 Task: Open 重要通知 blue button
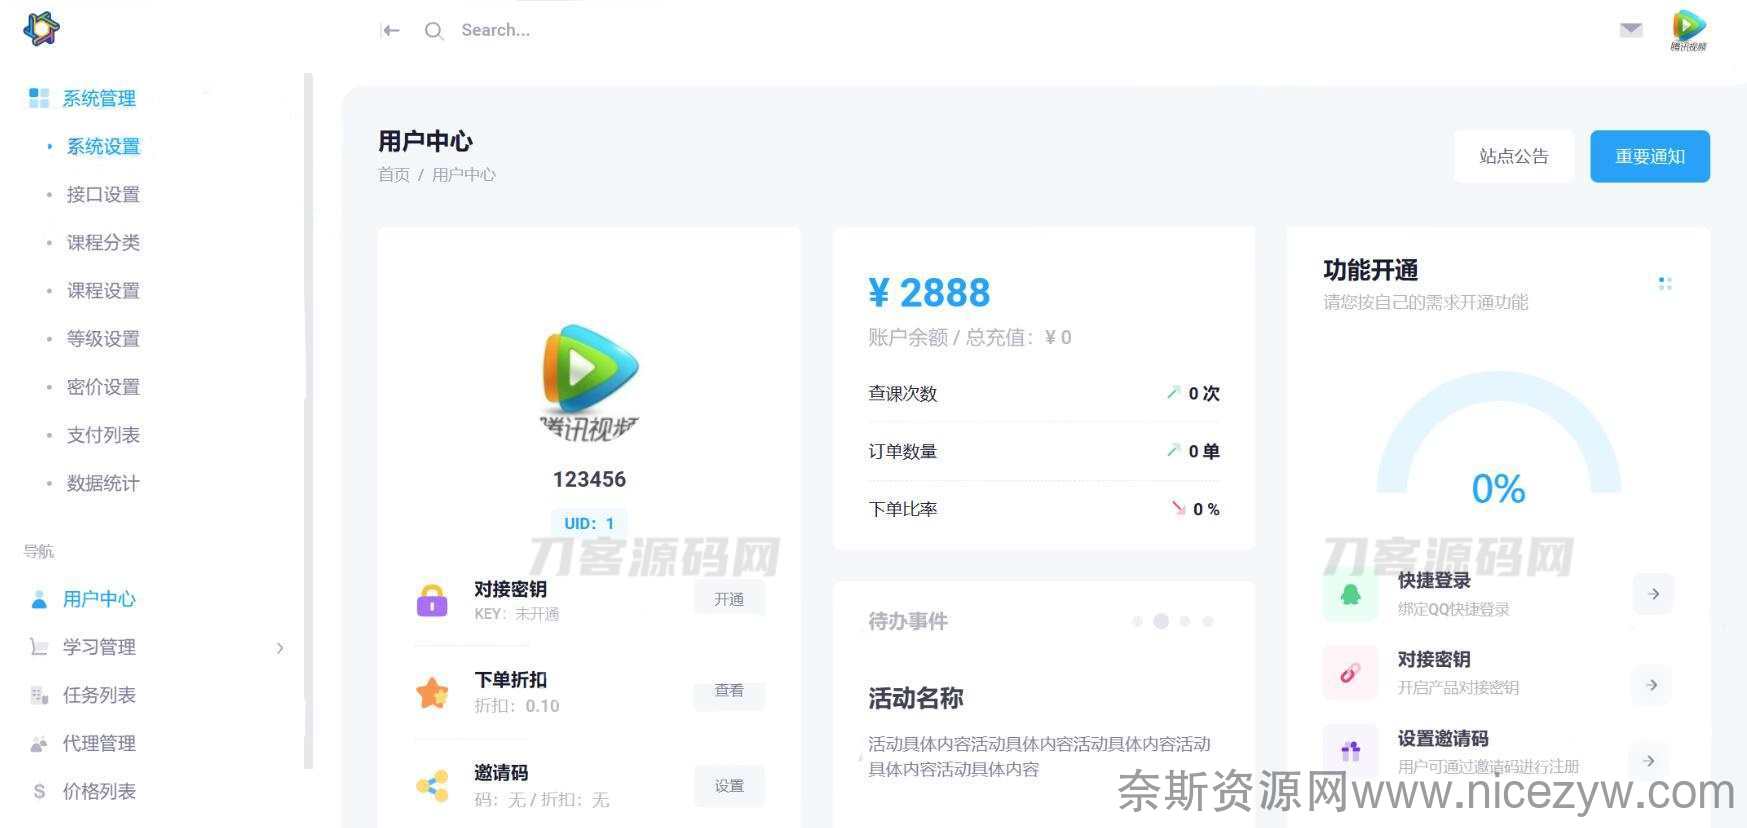click(x=1650, y=156)
